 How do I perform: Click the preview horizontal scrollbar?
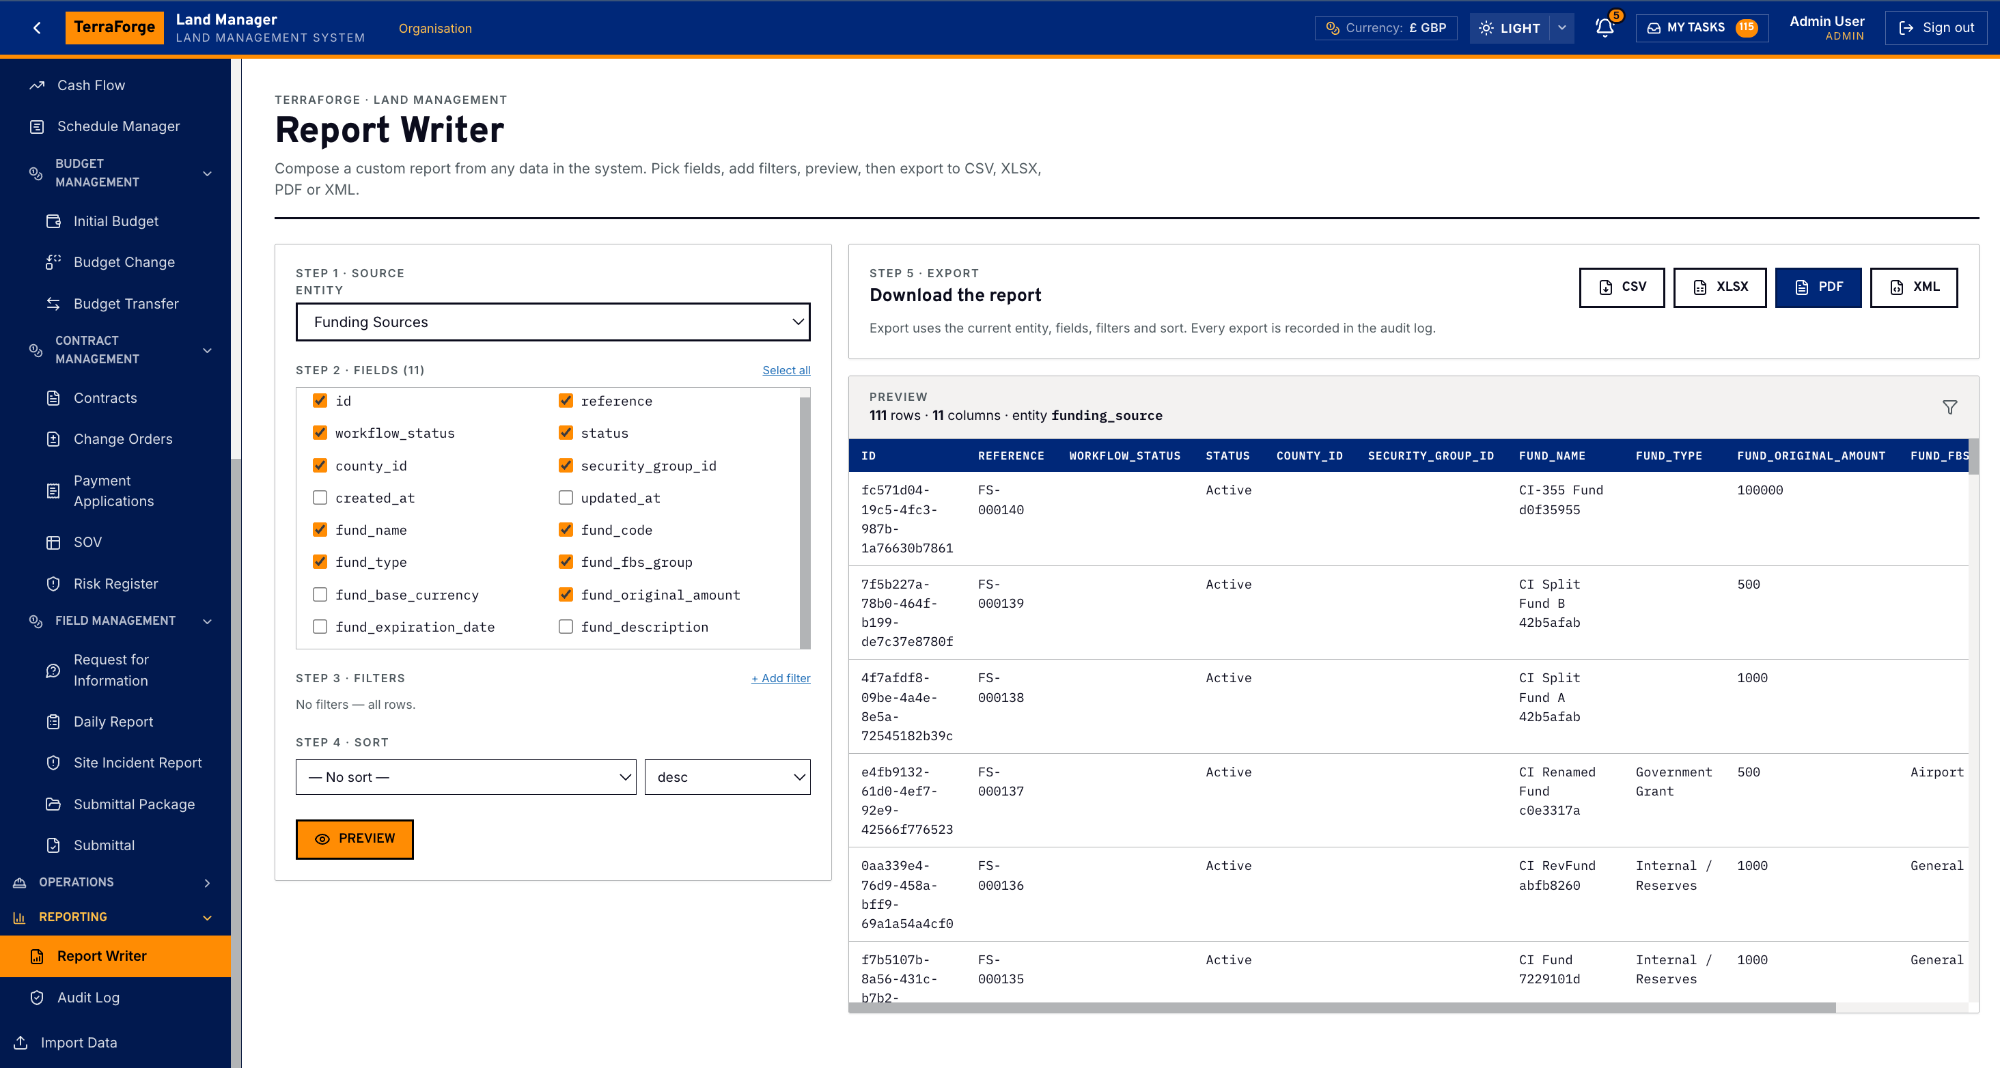pyautogui.click(x=1342, y=1008)
